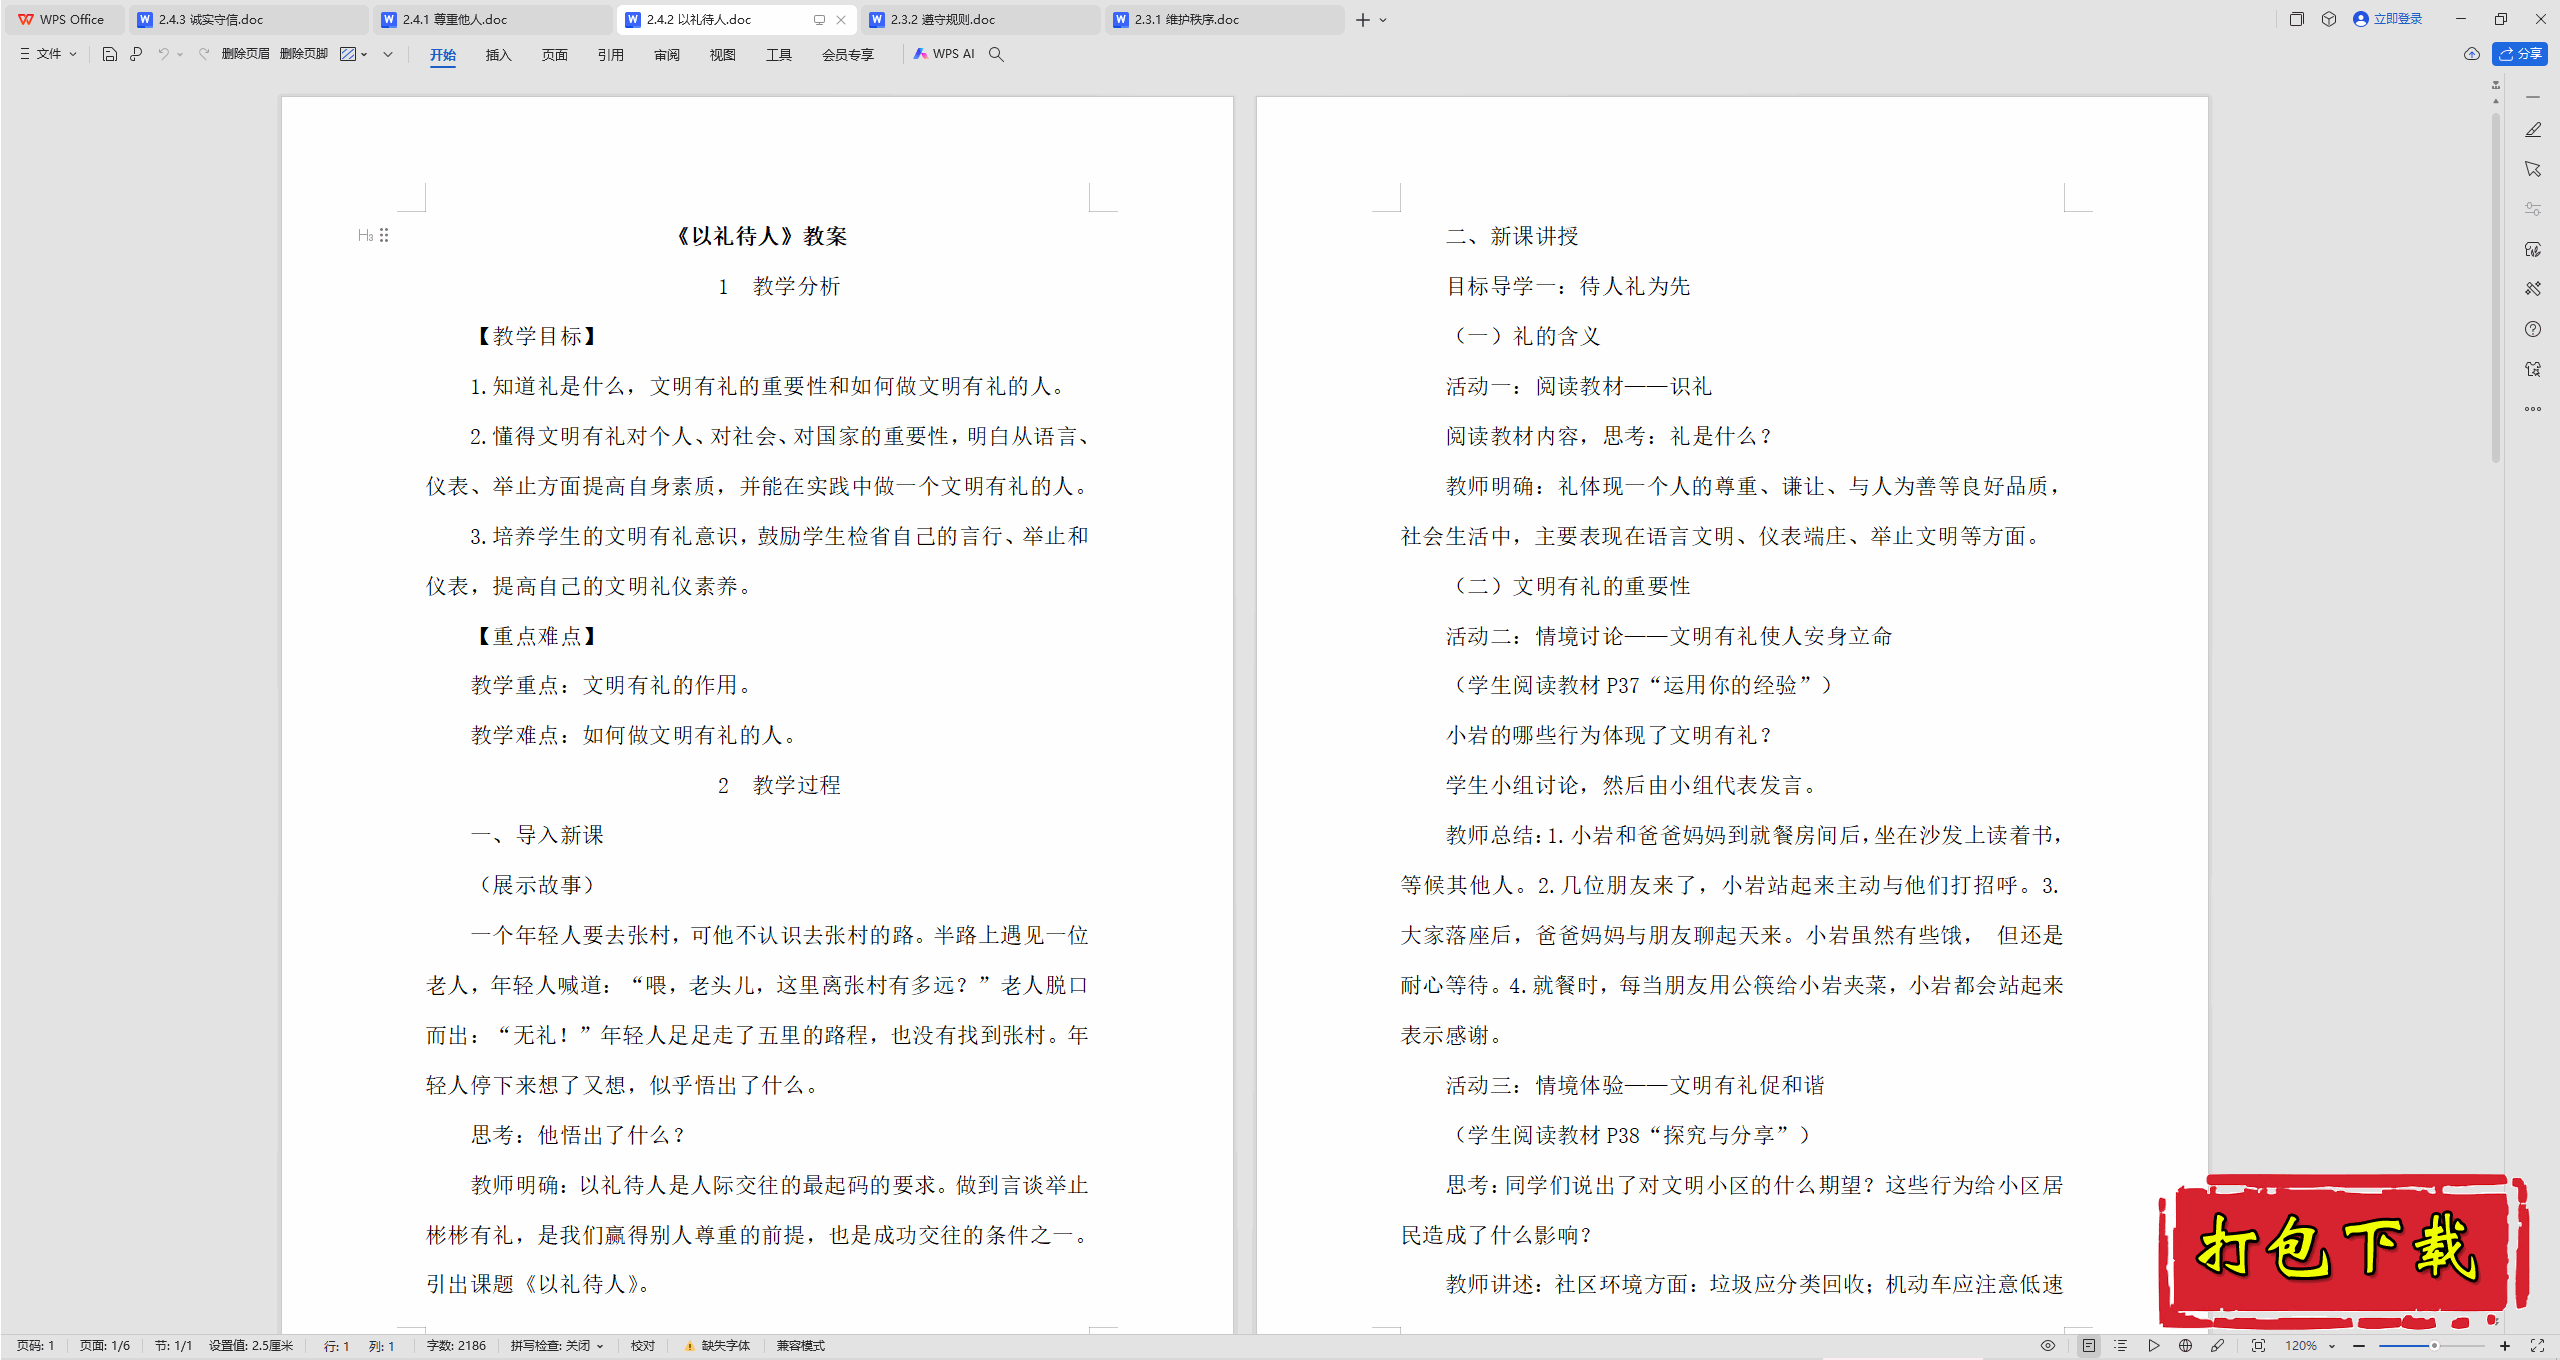Click the cube icon in title bar
Viewport: 2560px width, 1360px height.
pos(2329,19)
